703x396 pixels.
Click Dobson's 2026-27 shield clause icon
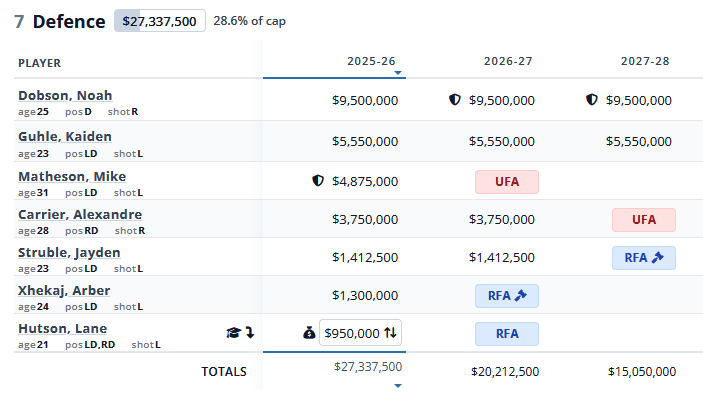[455, 100]
